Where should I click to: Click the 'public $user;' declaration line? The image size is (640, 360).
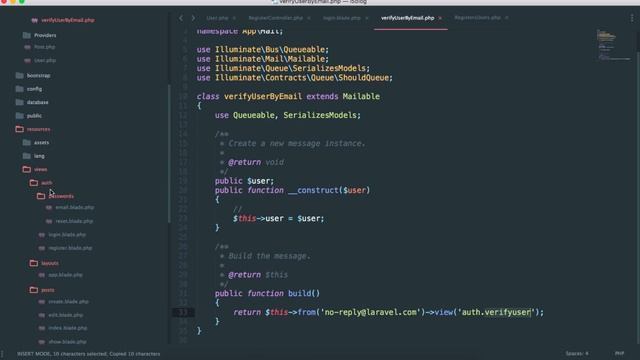244,181
